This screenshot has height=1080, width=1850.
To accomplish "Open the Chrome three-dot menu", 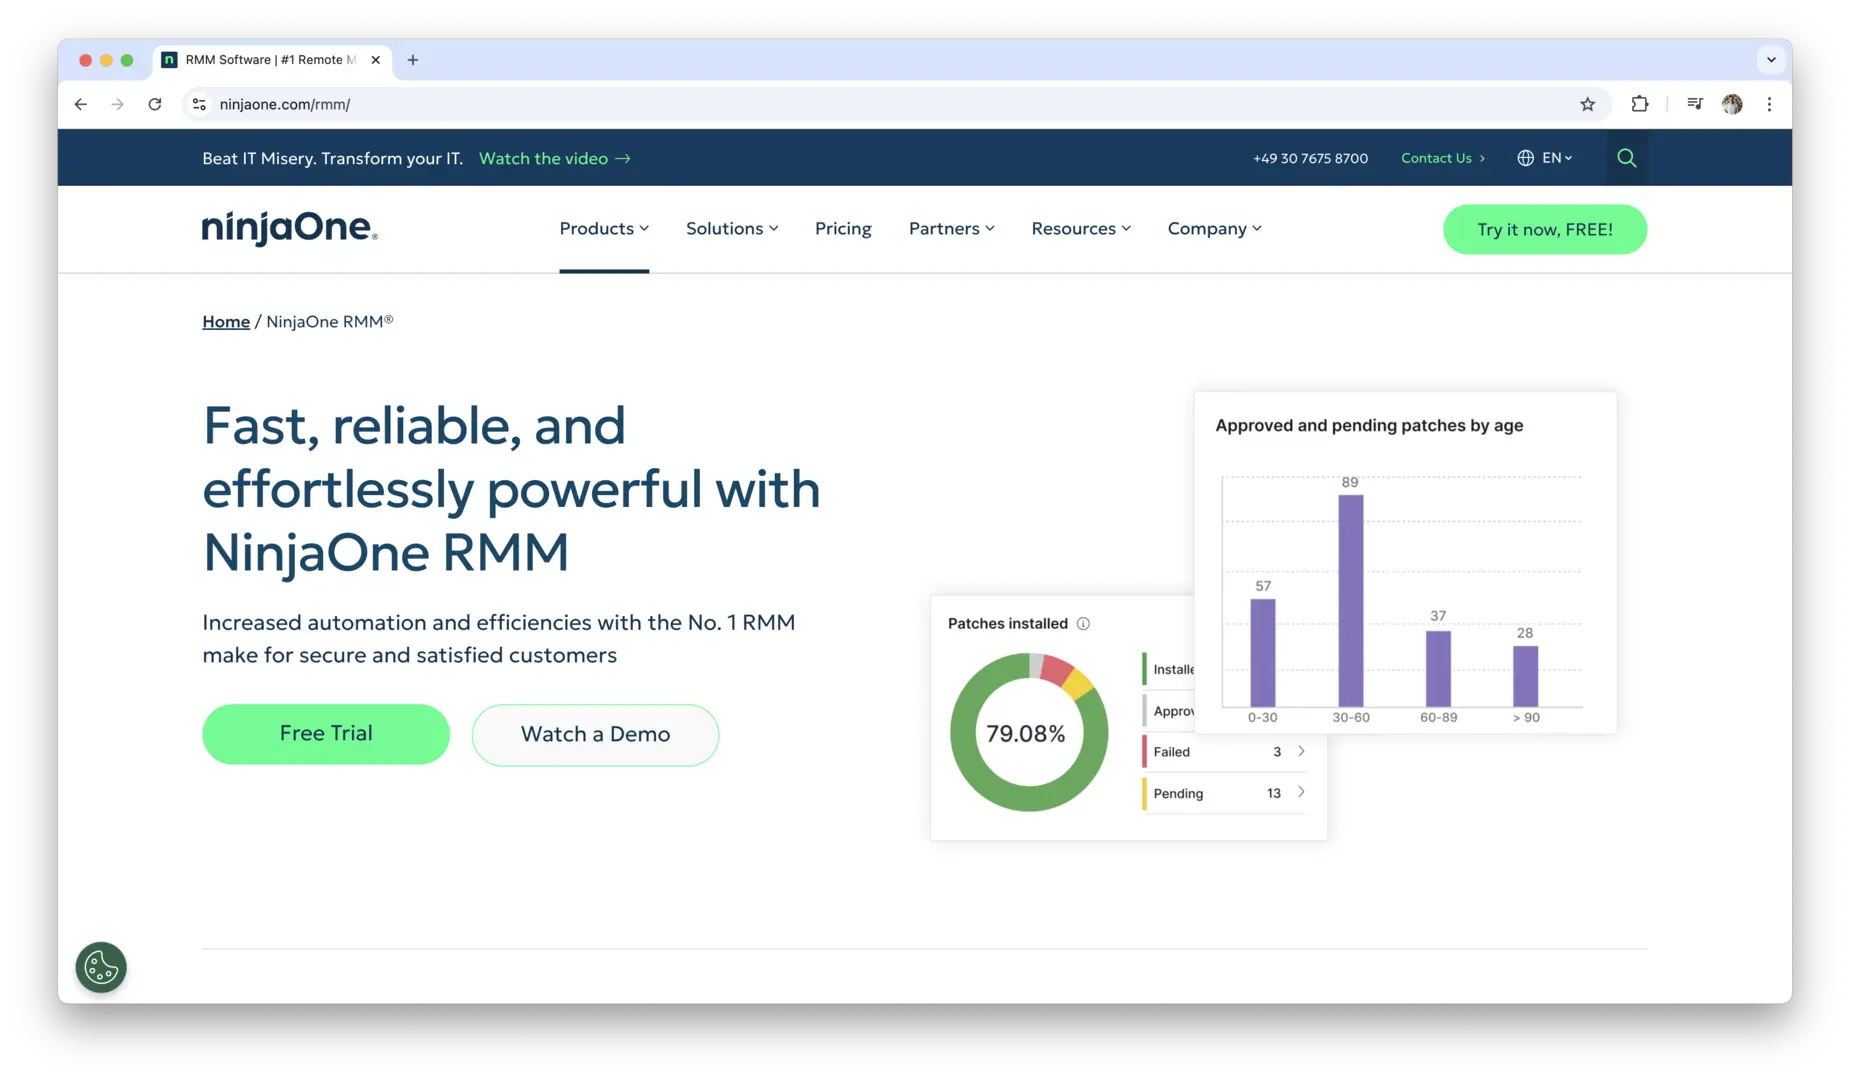I will pyautogui.click(x=1769, y=104).
